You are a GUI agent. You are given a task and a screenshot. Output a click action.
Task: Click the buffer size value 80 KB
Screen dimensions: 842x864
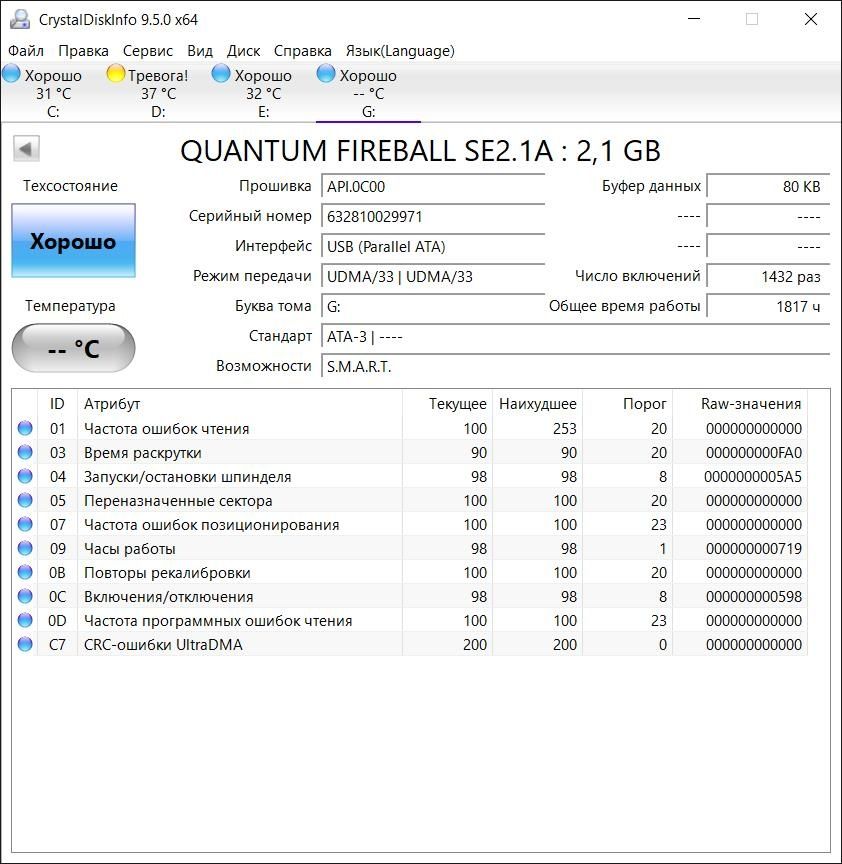point(768,187)
